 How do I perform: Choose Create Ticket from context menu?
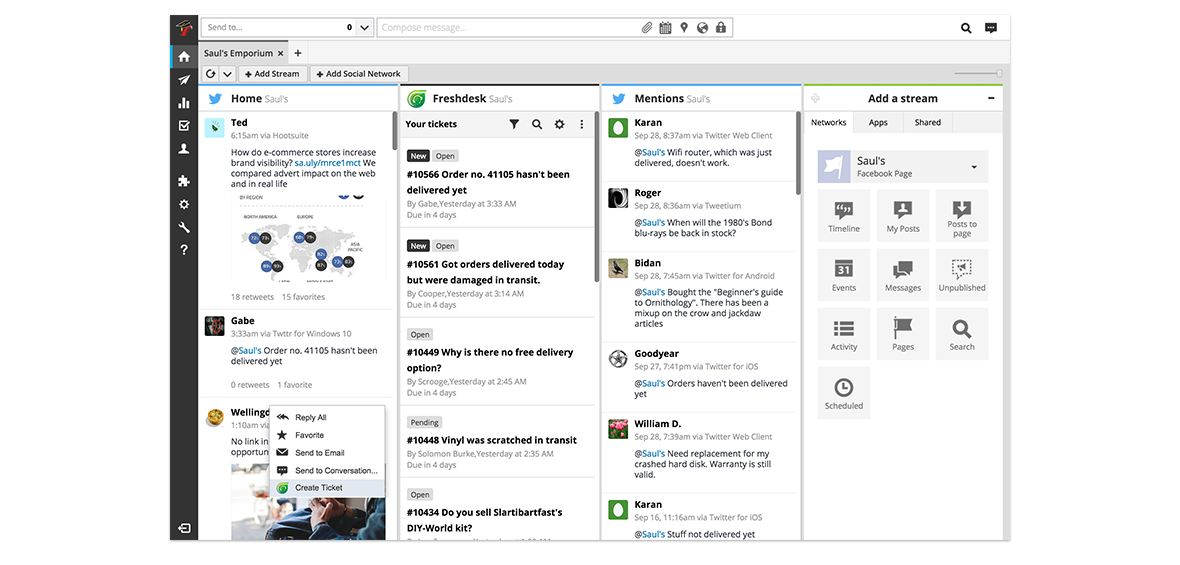click(327, 488)
